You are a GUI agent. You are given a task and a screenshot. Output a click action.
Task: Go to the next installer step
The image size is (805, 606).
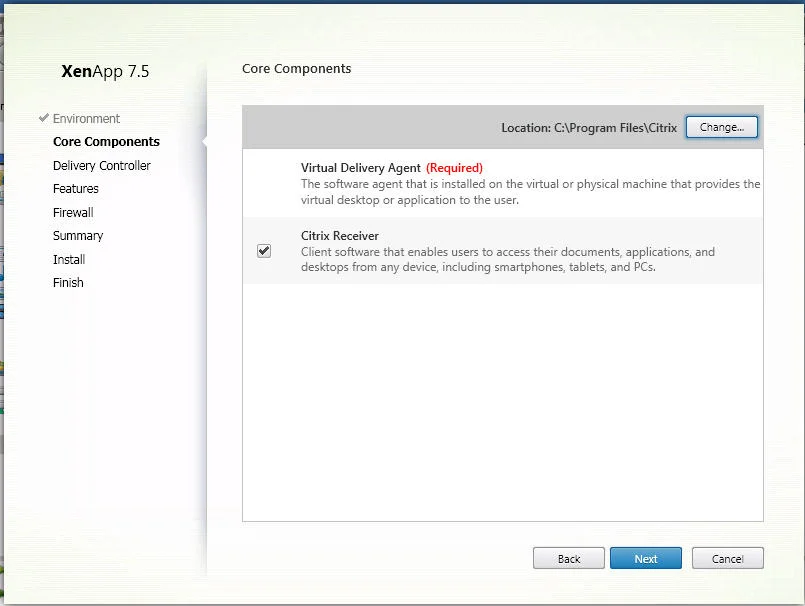(x=646, y=558)
